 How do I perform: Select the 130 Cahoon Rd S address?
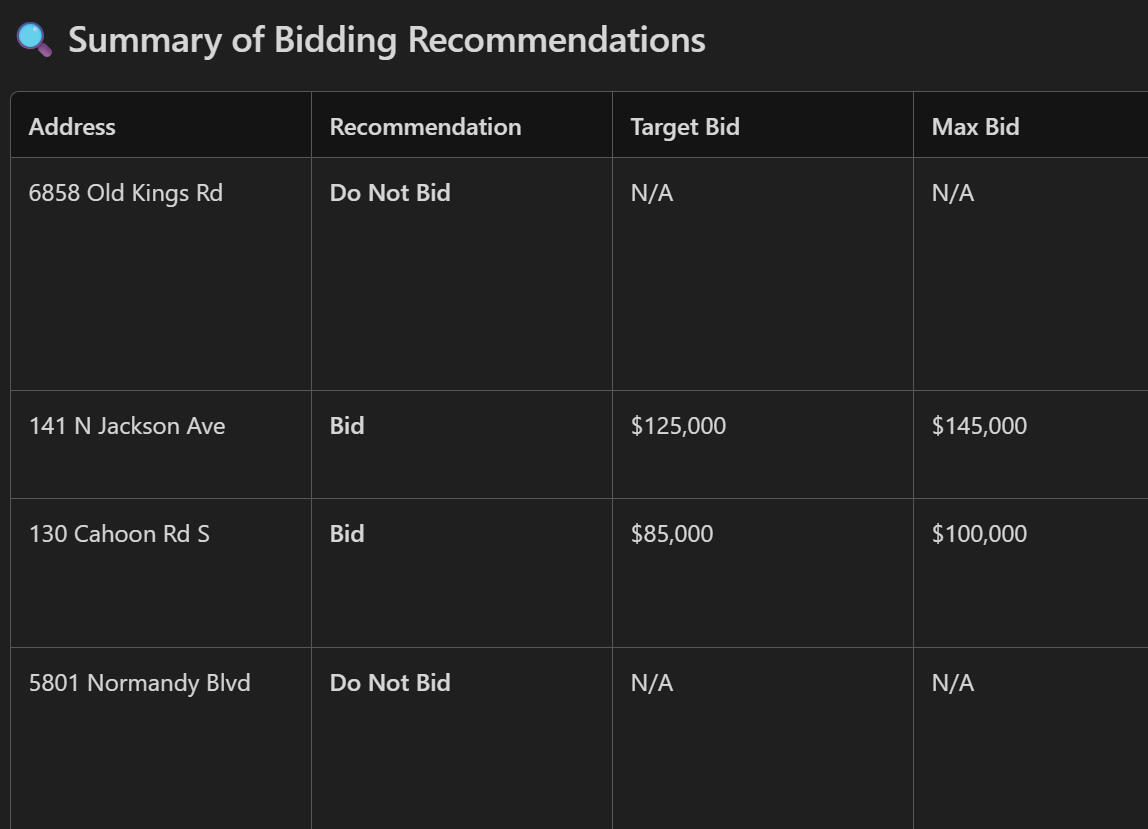point(119,534)
